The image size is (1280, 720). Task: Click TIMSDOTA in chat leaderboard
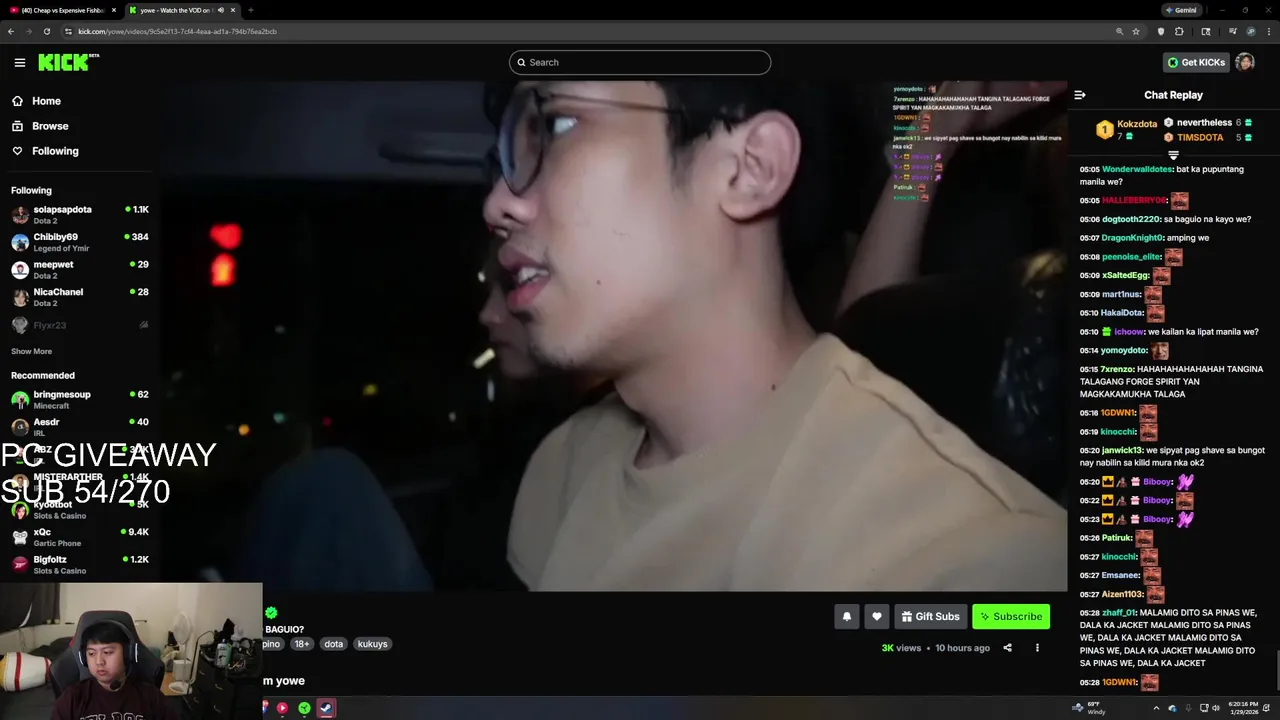pyautogui.click(x=1200, y=138)
